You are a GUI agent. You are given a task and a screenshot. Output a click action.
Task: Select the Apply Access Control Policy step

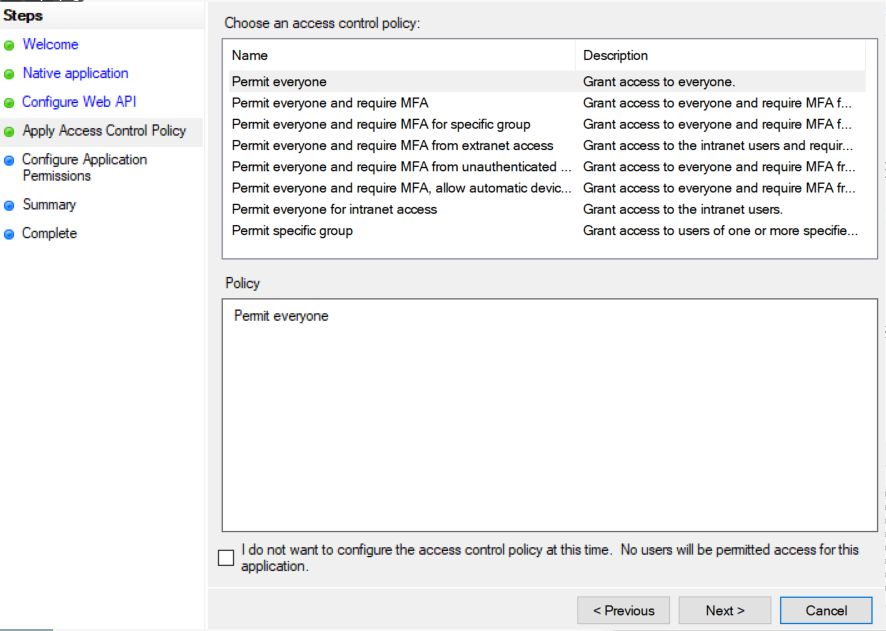click(104, 131)
